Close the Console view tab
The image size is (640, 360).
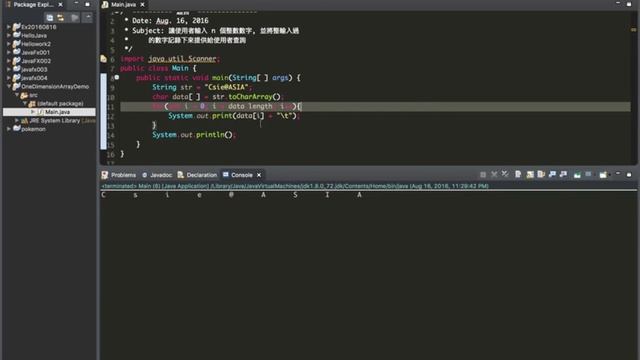point(259,175)
